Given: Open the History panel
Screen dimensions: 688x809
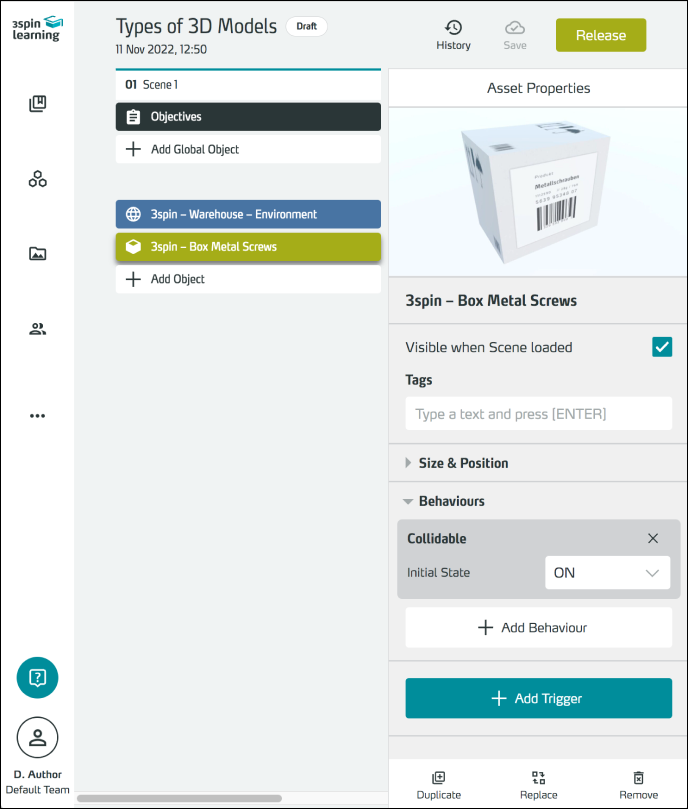Looking at the screenshot, I should (453, 35).
